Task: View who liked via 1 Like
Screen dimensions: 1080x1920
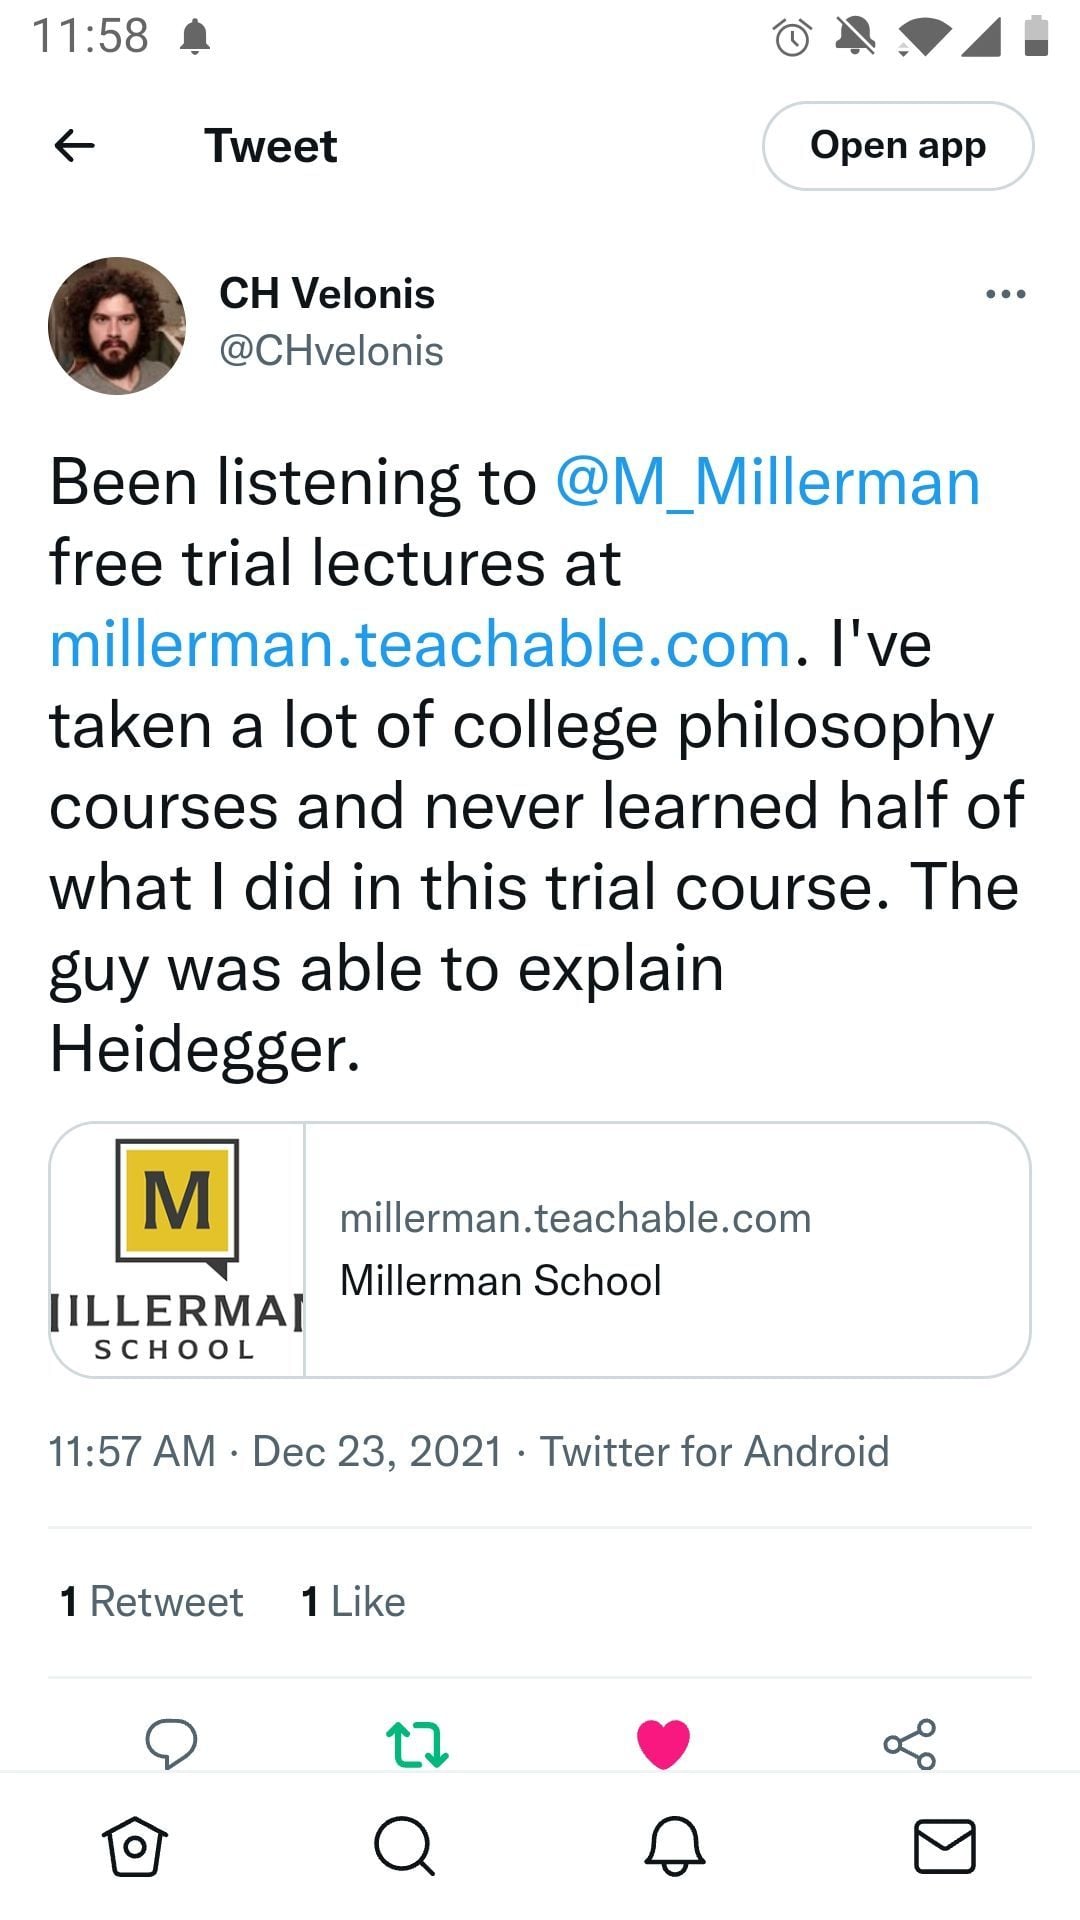Action: point(353,1602)
